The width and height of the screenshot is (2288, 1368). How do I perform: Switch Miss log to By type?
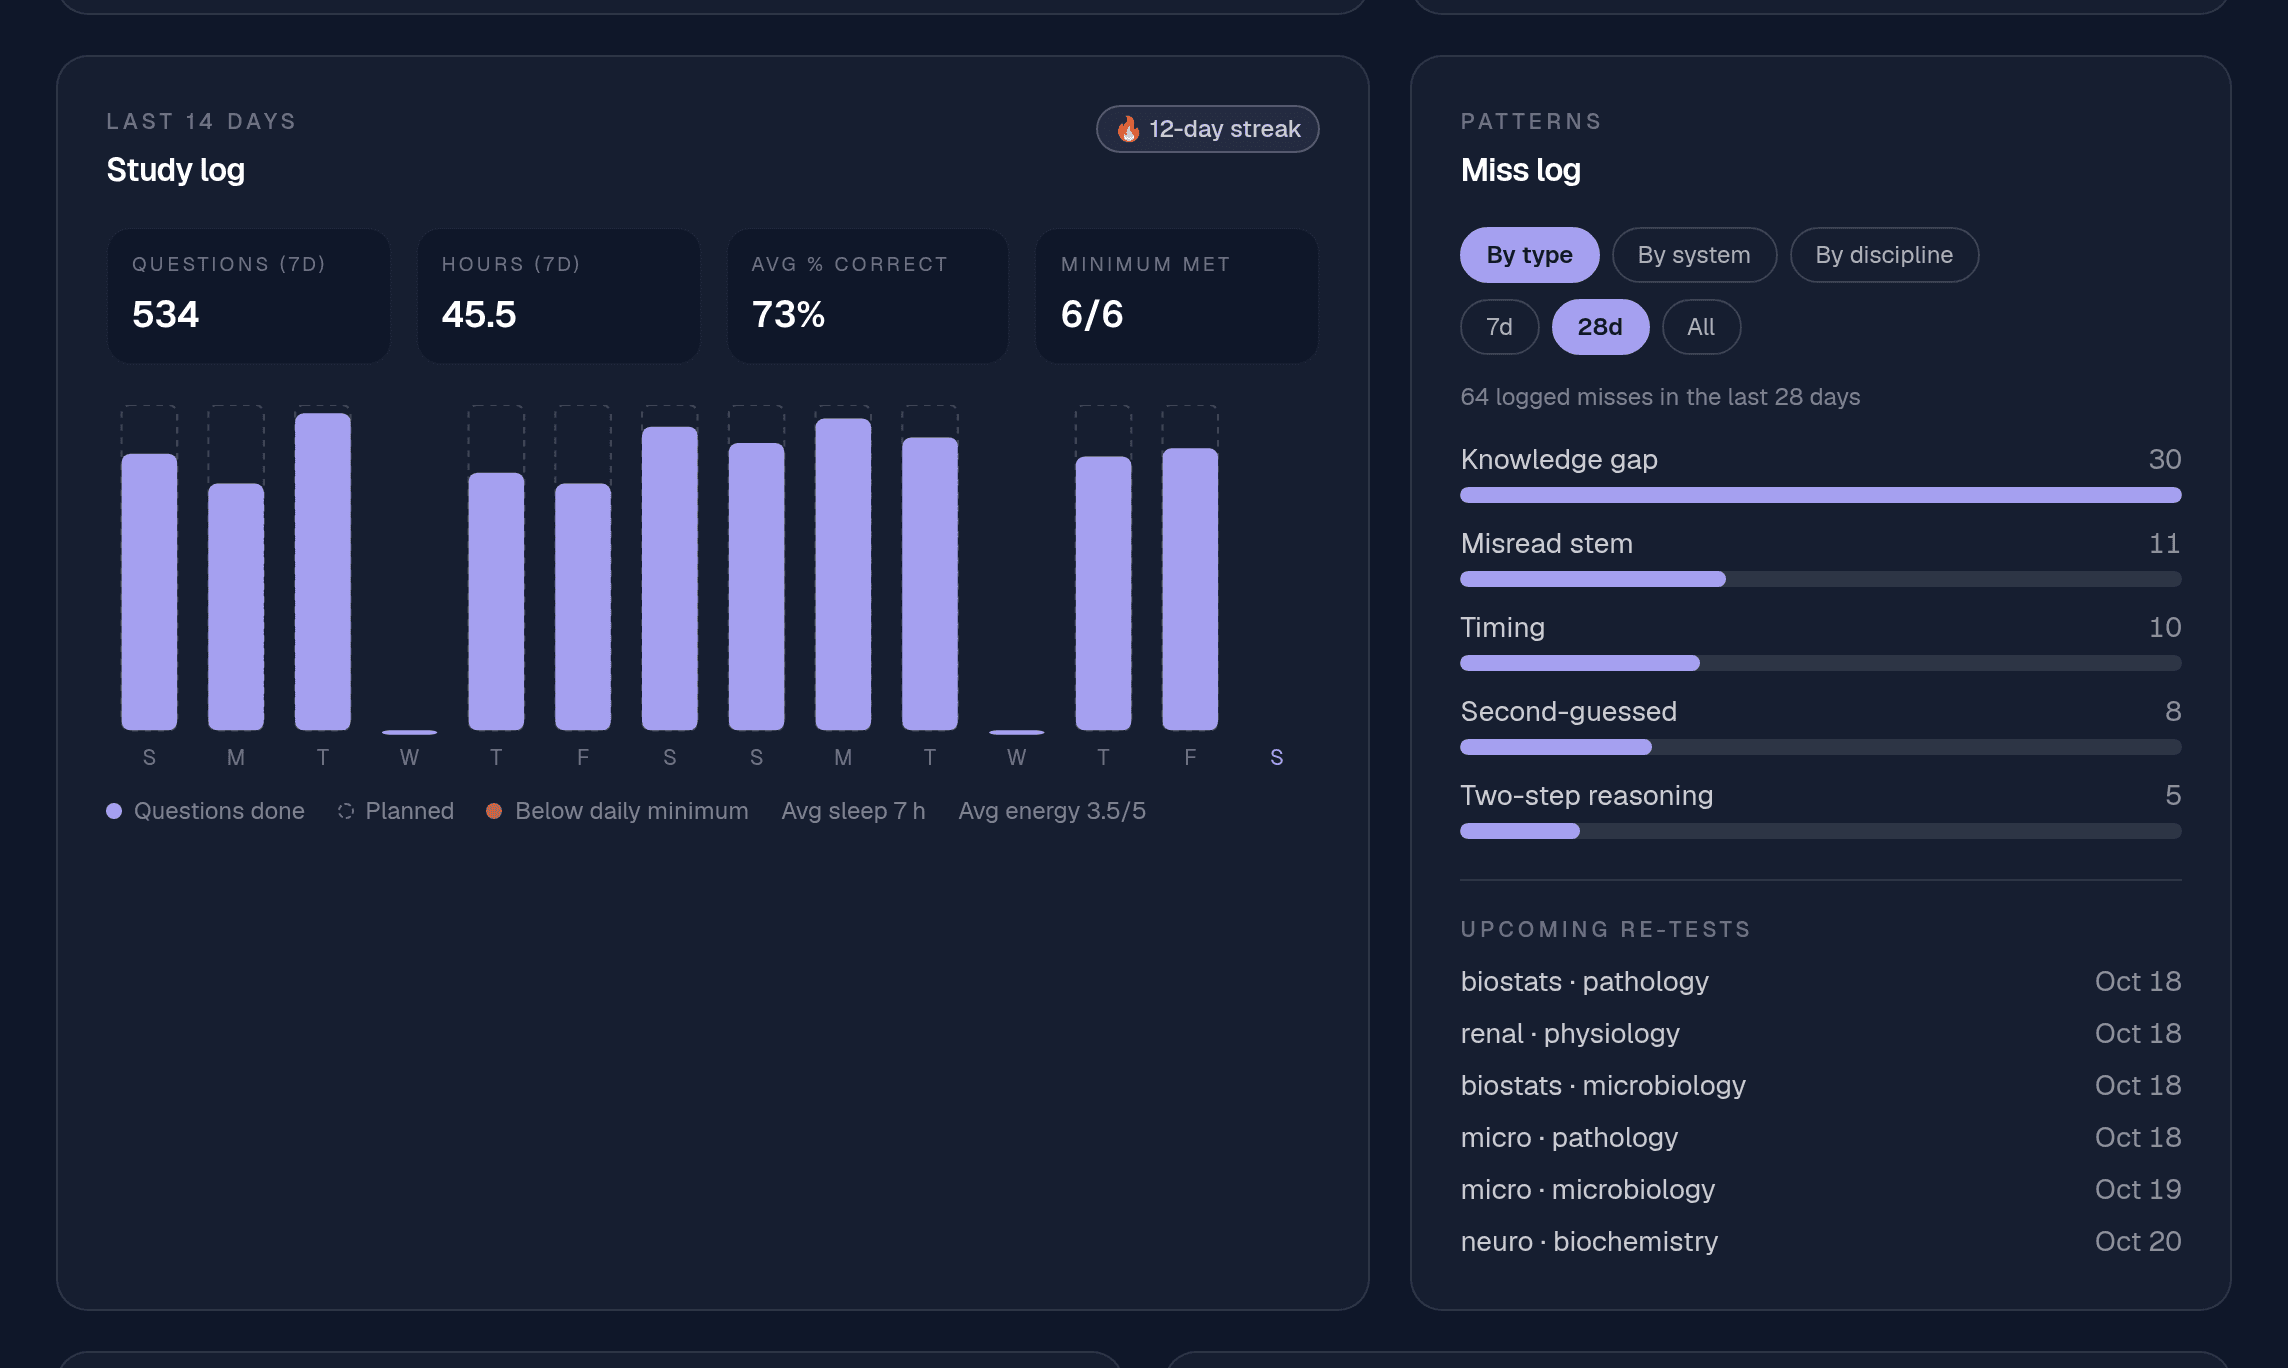click(x=1529, y=255)
